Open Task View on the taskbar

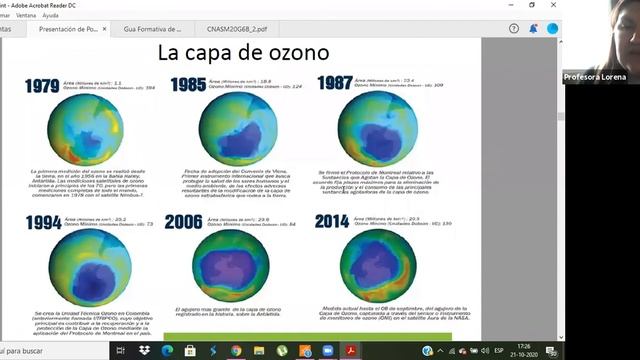pos(121,351)
